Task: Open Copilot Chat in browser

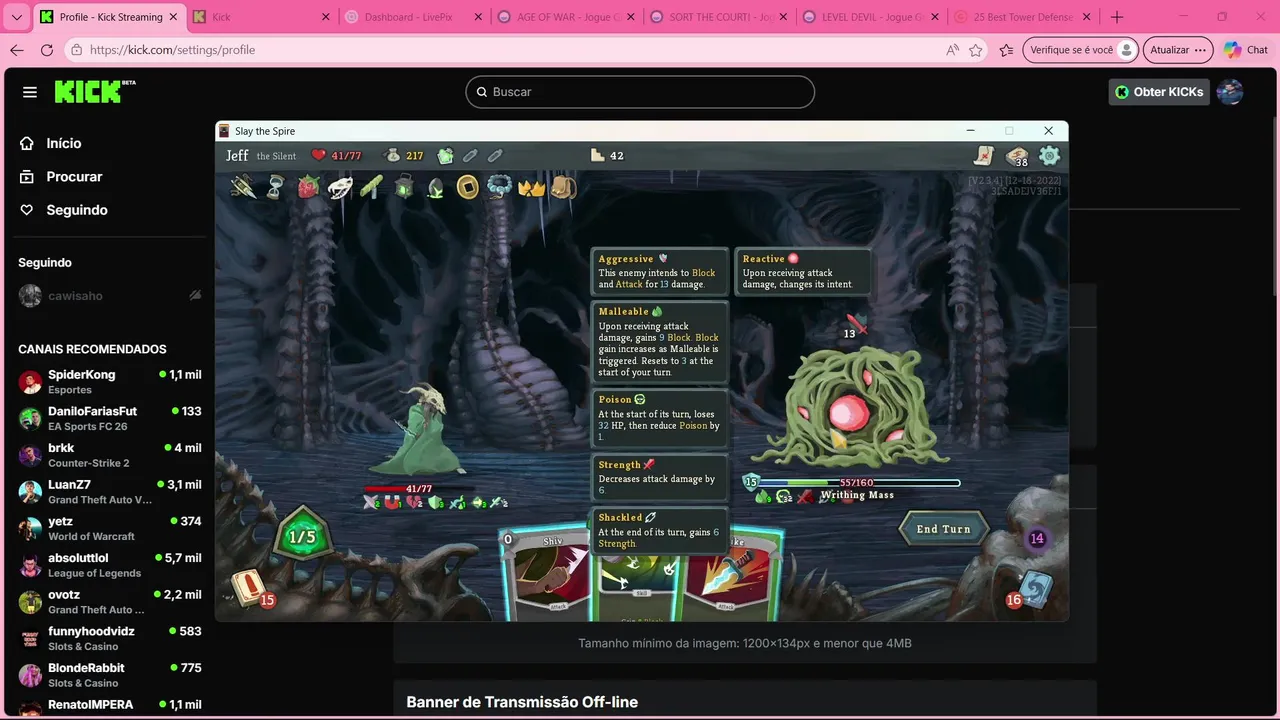Action: click(x=1246, y=50)
